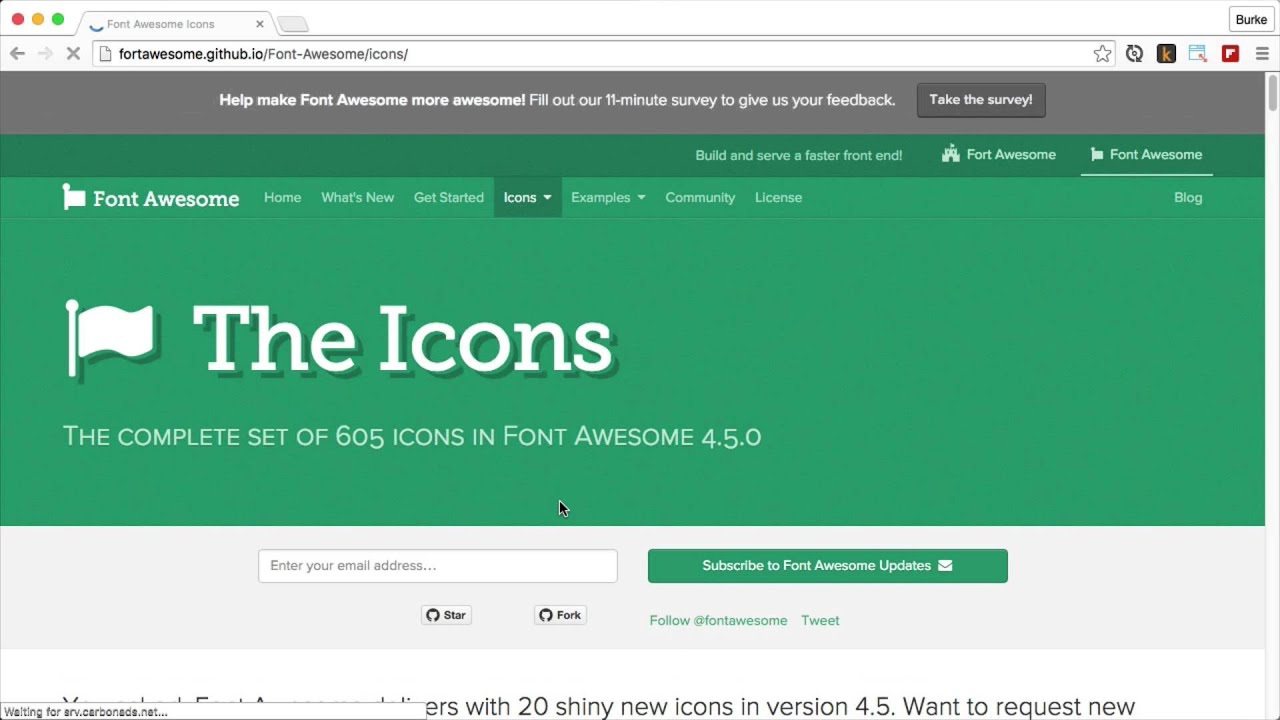Click the Burke profile button
The height and width of the screenshot is (720, 1280).
pos(1251,19)
